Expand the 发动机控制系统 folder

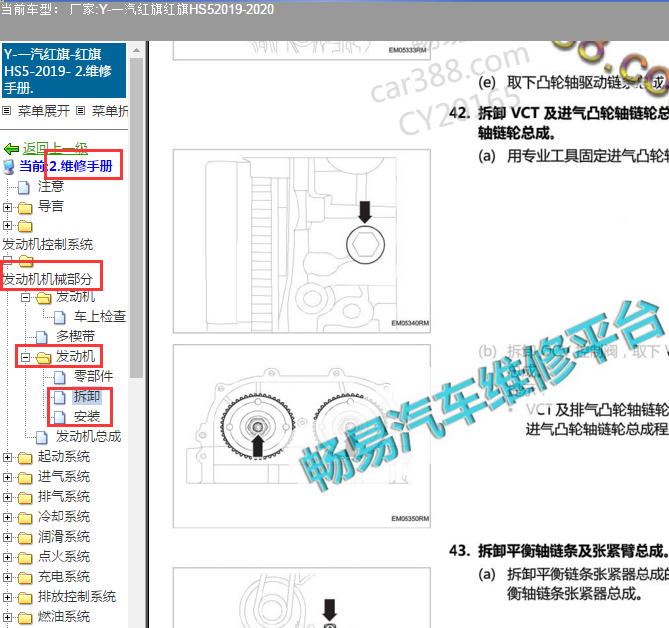tap(7, 225)
